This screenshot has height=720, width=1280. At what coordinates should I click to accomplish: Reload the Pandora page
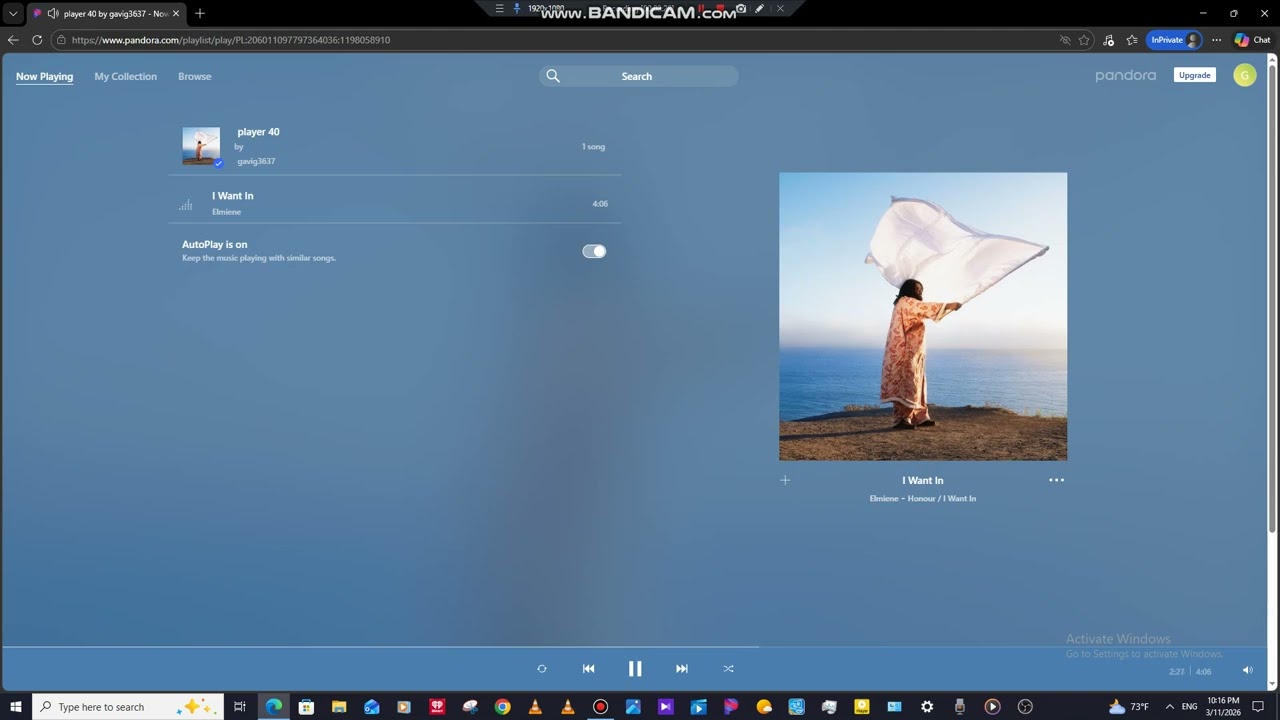point(37,40)
